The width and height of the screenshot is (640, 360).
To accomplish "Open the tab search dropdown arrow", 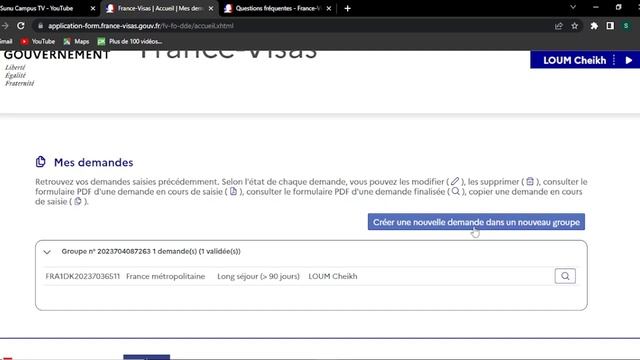I will coord(573,7).
